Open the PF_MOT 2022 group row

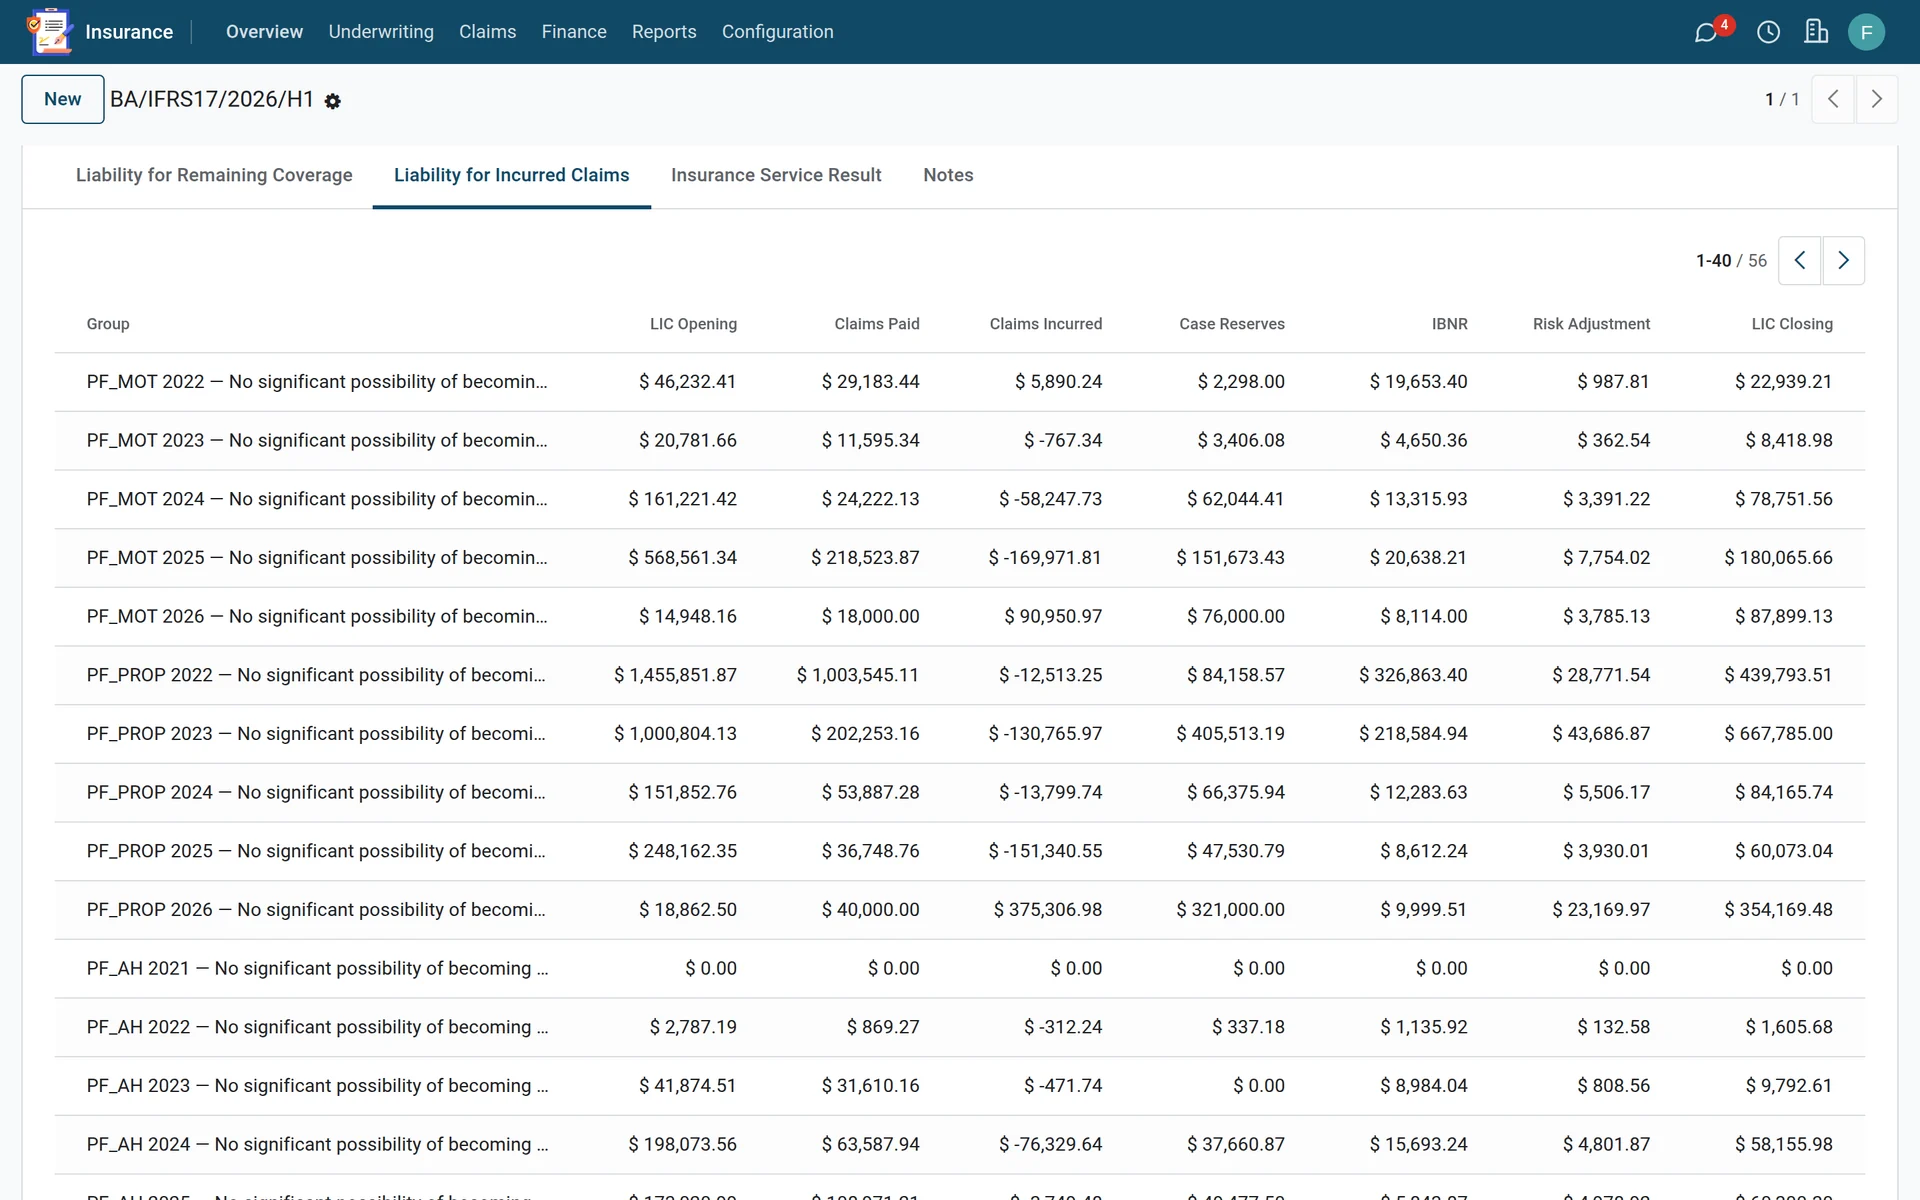tap(960, 382)
